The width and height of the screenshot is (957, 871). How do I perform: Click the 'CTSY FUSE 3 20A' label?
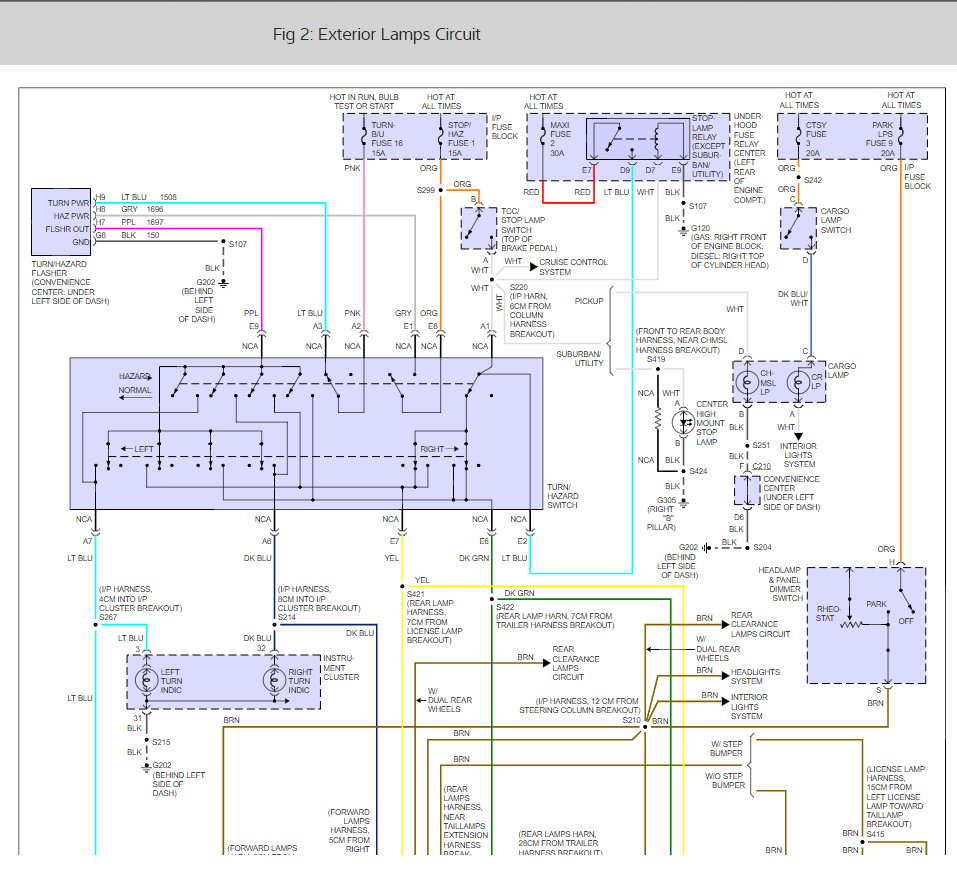[815, 139]
